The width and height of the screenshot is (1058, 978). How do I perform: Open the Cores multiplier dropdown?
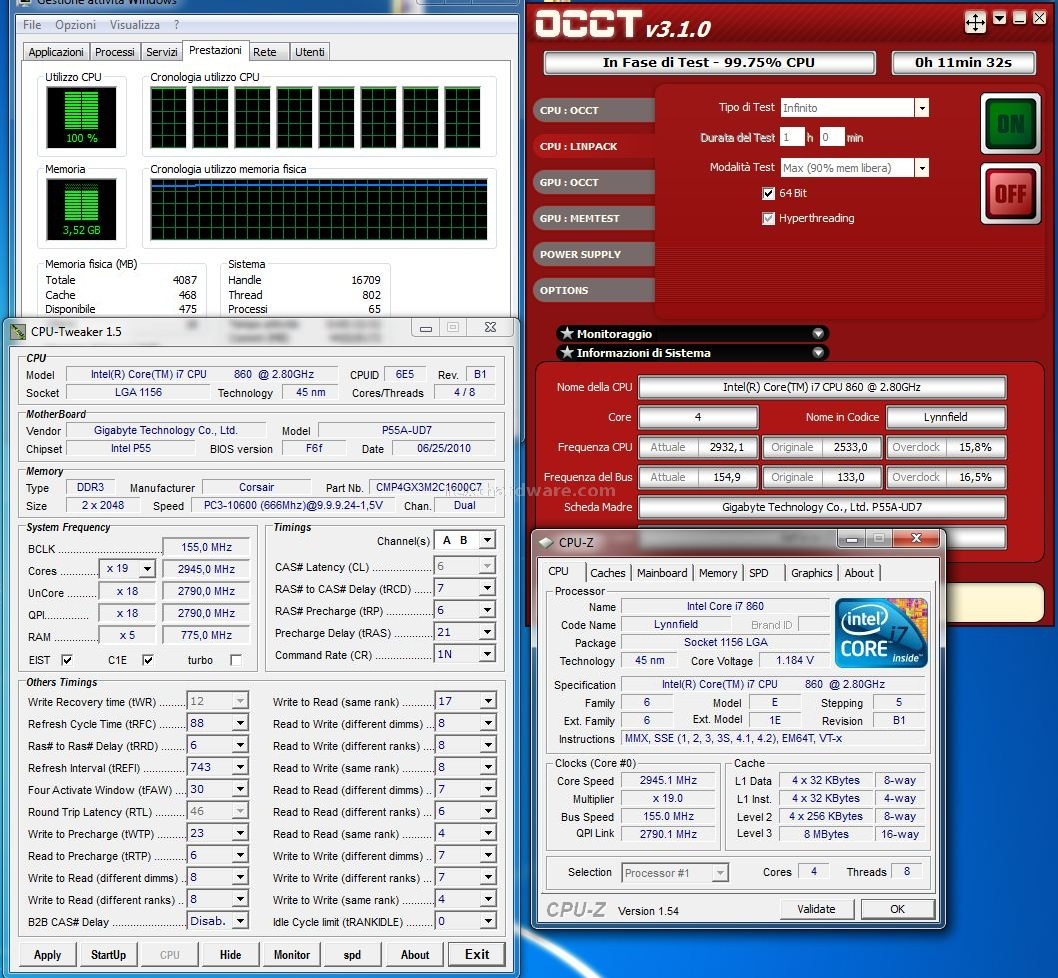(x=147, y=569)
